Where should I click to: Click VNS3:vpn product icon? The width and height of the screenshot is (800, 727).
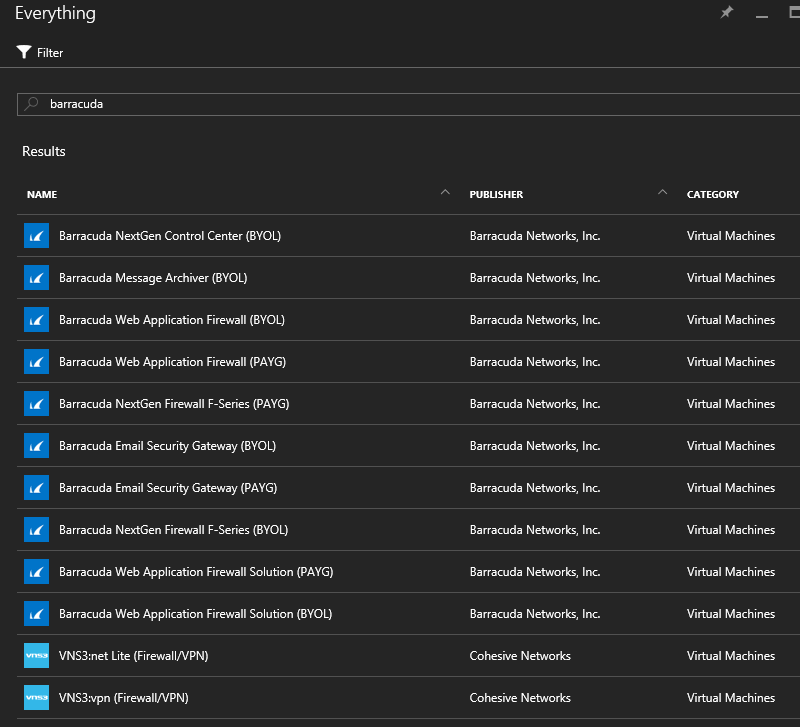tap(36, 698)
